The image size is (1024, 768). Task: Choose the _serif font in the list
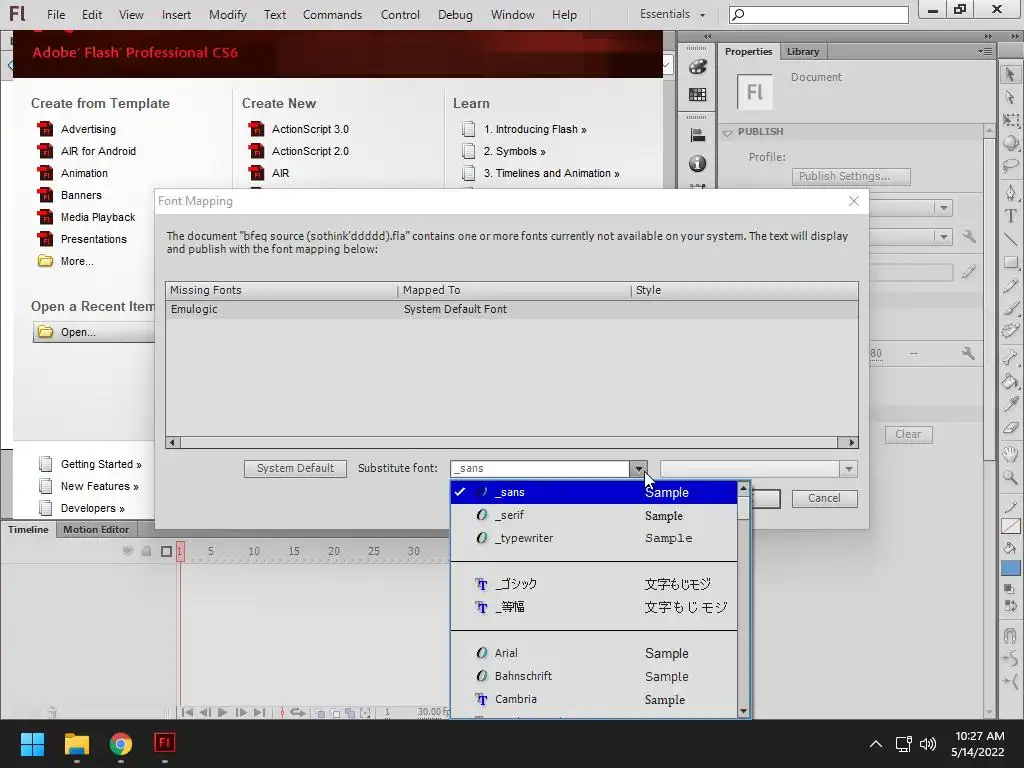coord(594,515)
